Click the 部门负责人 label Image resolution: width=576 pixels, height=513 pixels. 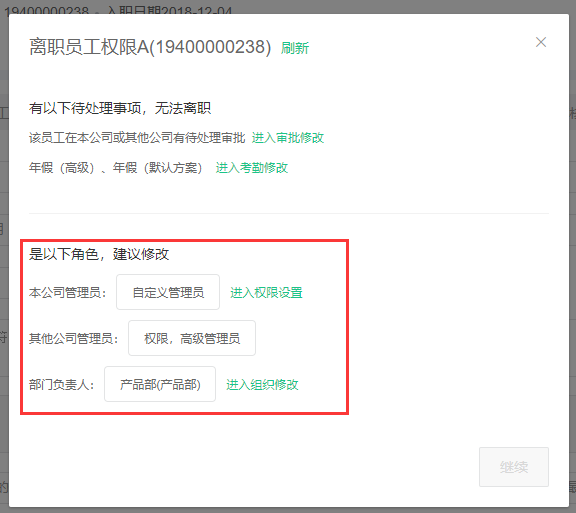pyautogui.click(x=62, y=384)
